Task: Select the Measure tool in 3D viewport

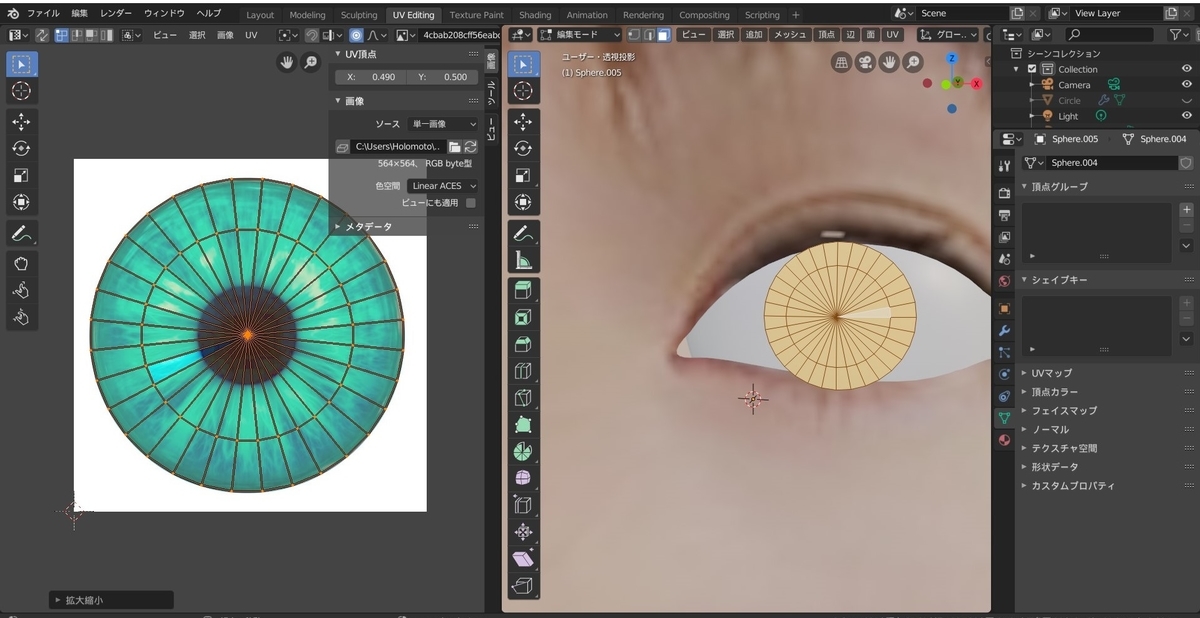Action: coord(523,261)
